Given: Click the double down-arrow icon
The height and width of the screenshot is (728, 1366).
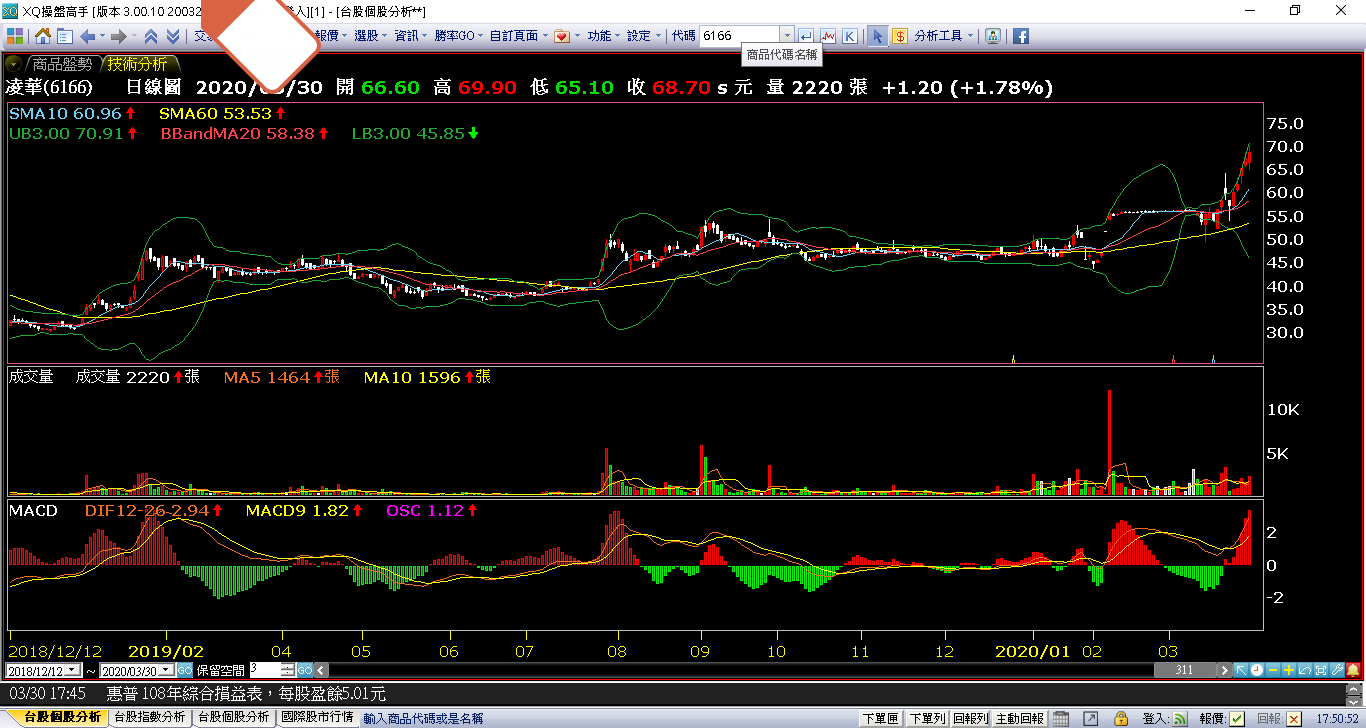Looking at the screenshot, I should [x=173, y=36].
